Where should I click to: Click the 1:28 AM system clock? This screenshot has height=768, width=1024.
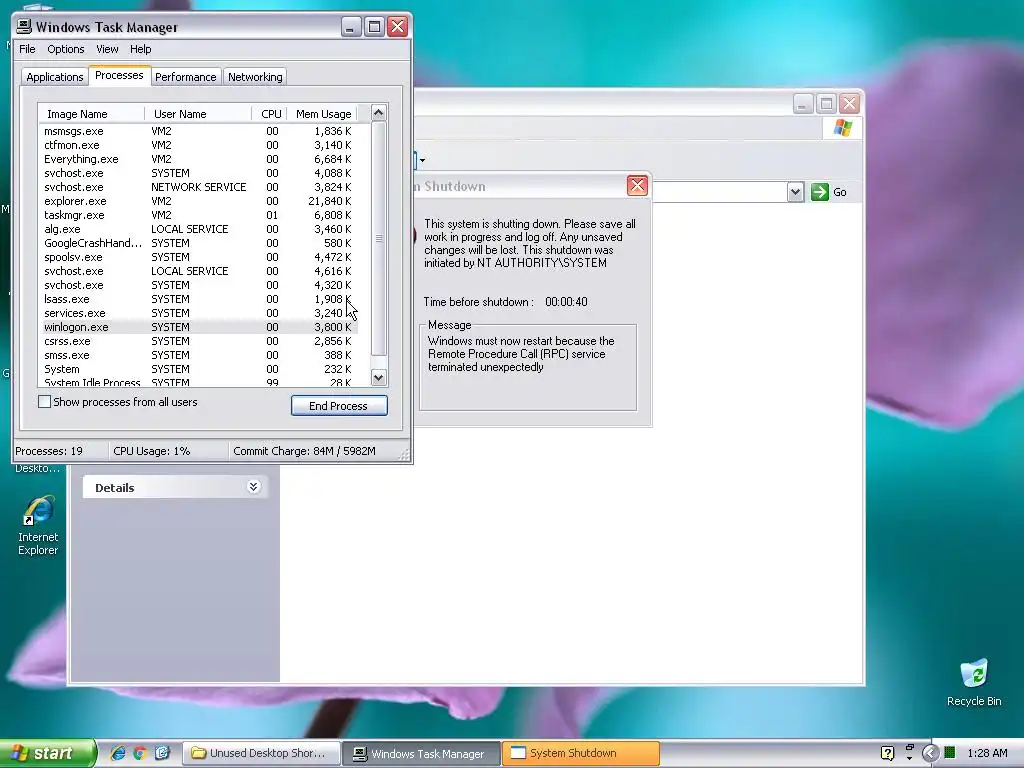coord(987,753)
